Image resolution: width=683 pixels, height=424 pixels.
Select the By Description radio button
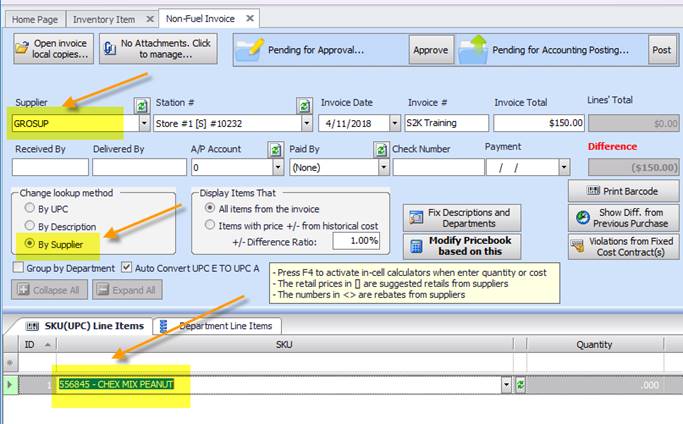click(x=30, y=225)
